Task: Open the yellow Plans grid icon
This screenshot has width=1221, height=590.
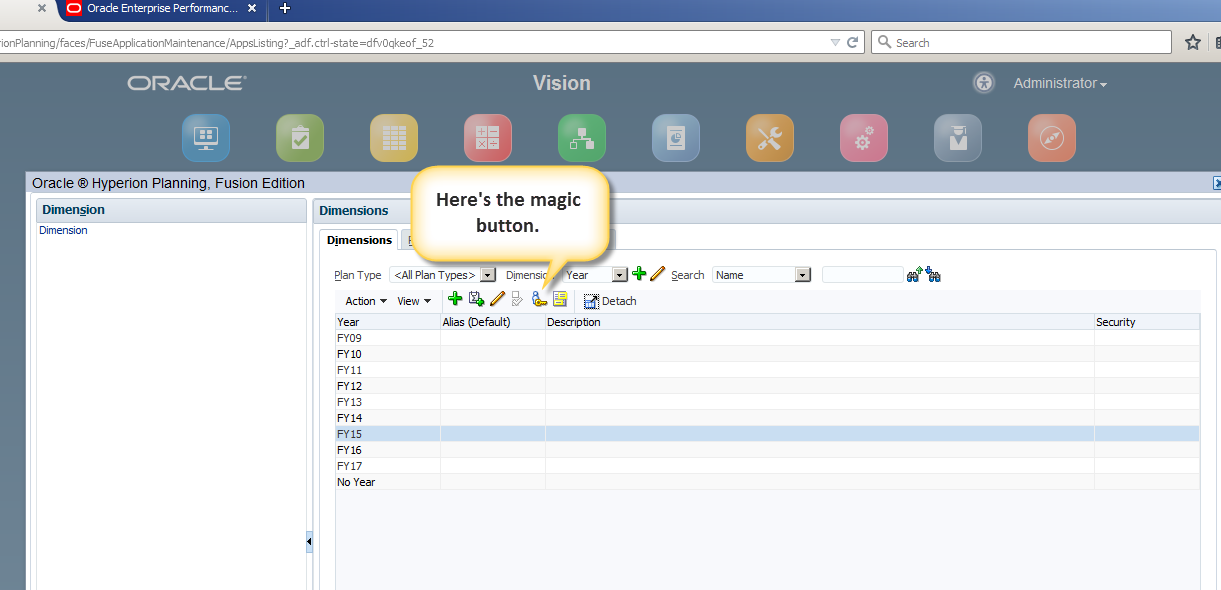Action: (x=394, y=138)
